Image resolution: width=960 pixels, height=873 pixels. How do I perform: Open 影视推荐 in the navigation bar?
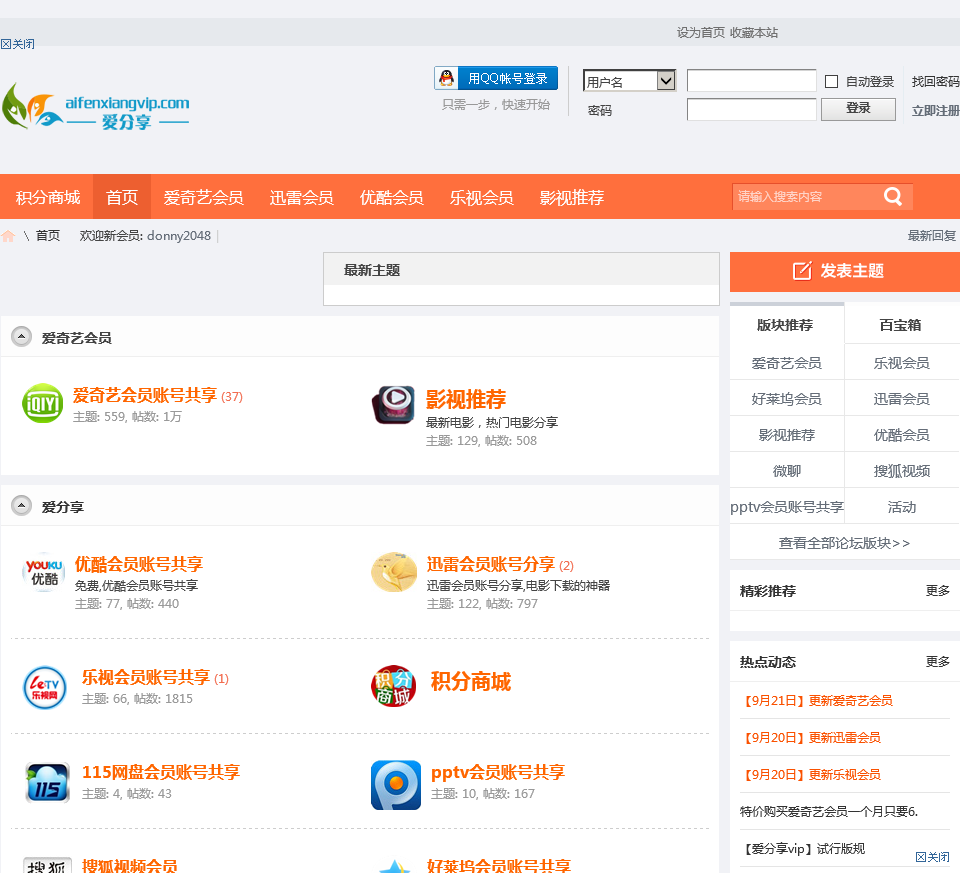[x=571, y=197]
